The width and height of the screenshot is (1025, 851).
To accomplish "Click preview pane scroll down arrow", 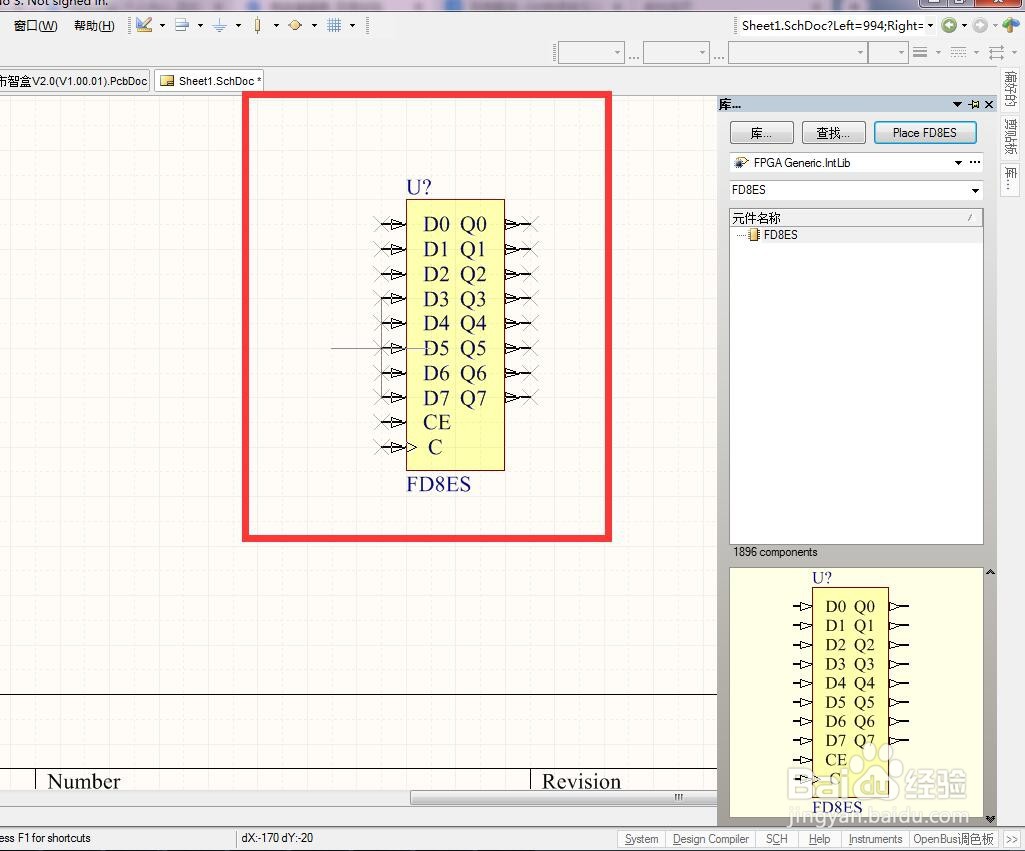I will (990, 818).
